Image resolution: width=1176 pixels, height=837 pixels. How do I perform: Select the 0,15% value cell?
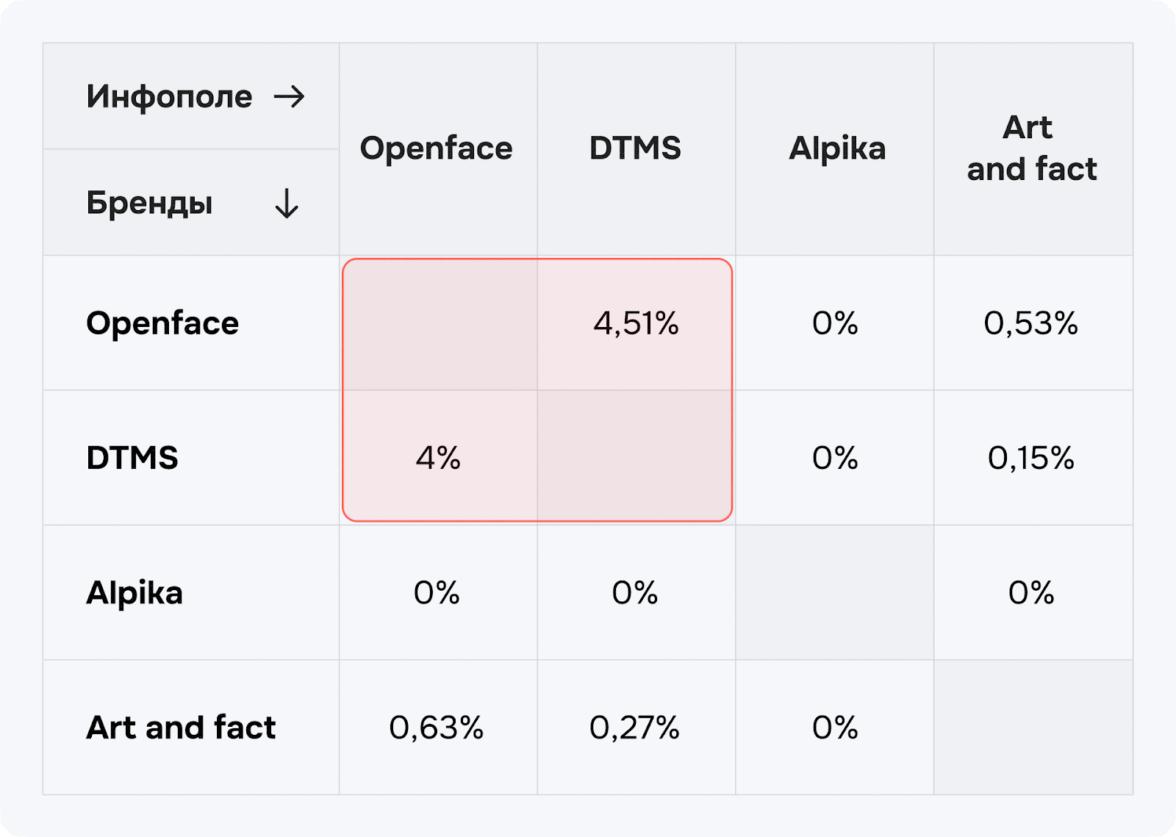[x=1031, y=459]
